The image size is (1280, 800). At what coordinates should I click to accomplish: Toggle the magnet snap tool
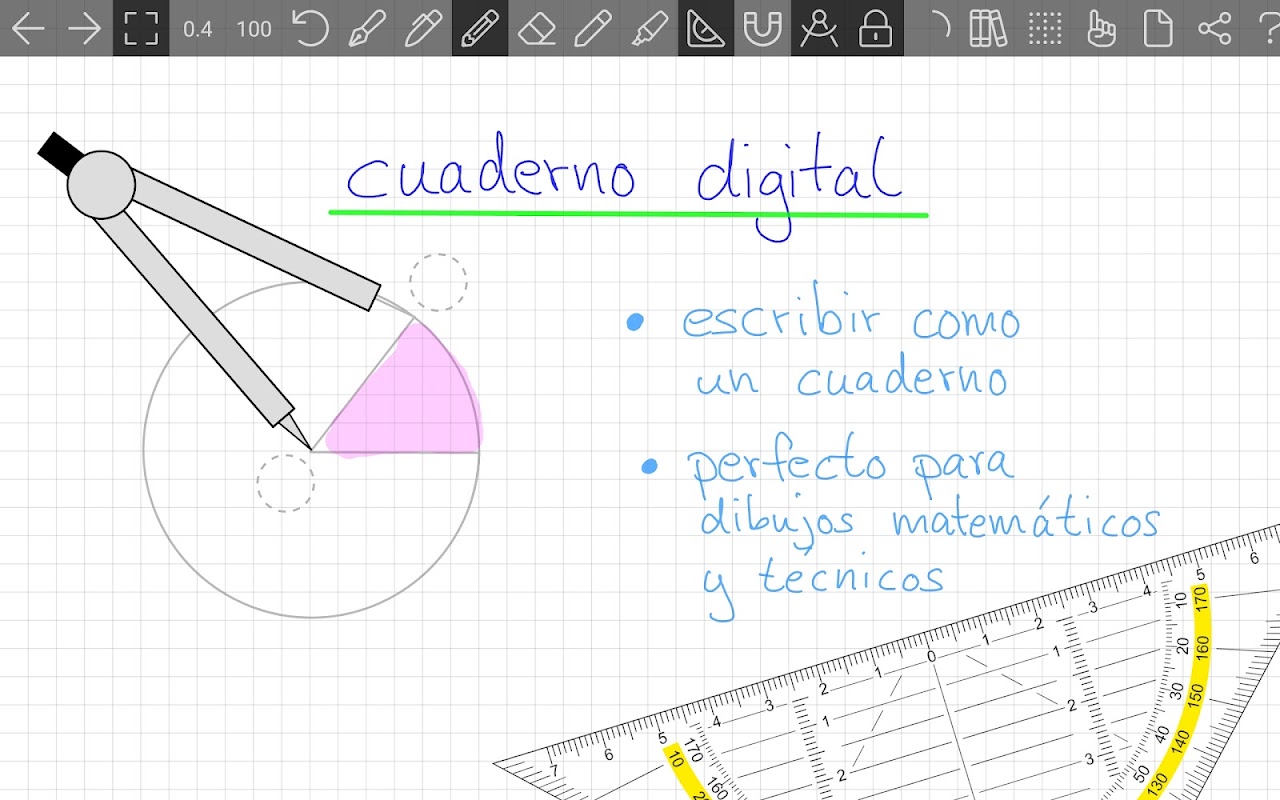coord(763,29)
